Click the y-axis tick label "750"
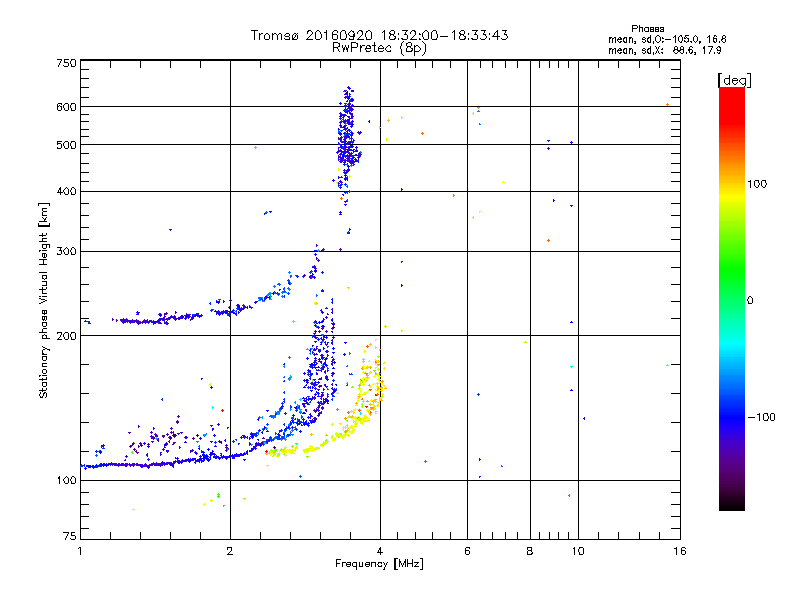The height and width of the screenshot is (600, 800). (x=66, y=63)
